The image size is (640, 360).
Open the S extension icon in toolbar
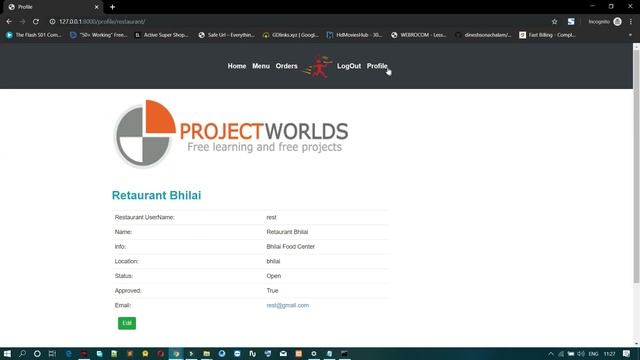(571, 22)
